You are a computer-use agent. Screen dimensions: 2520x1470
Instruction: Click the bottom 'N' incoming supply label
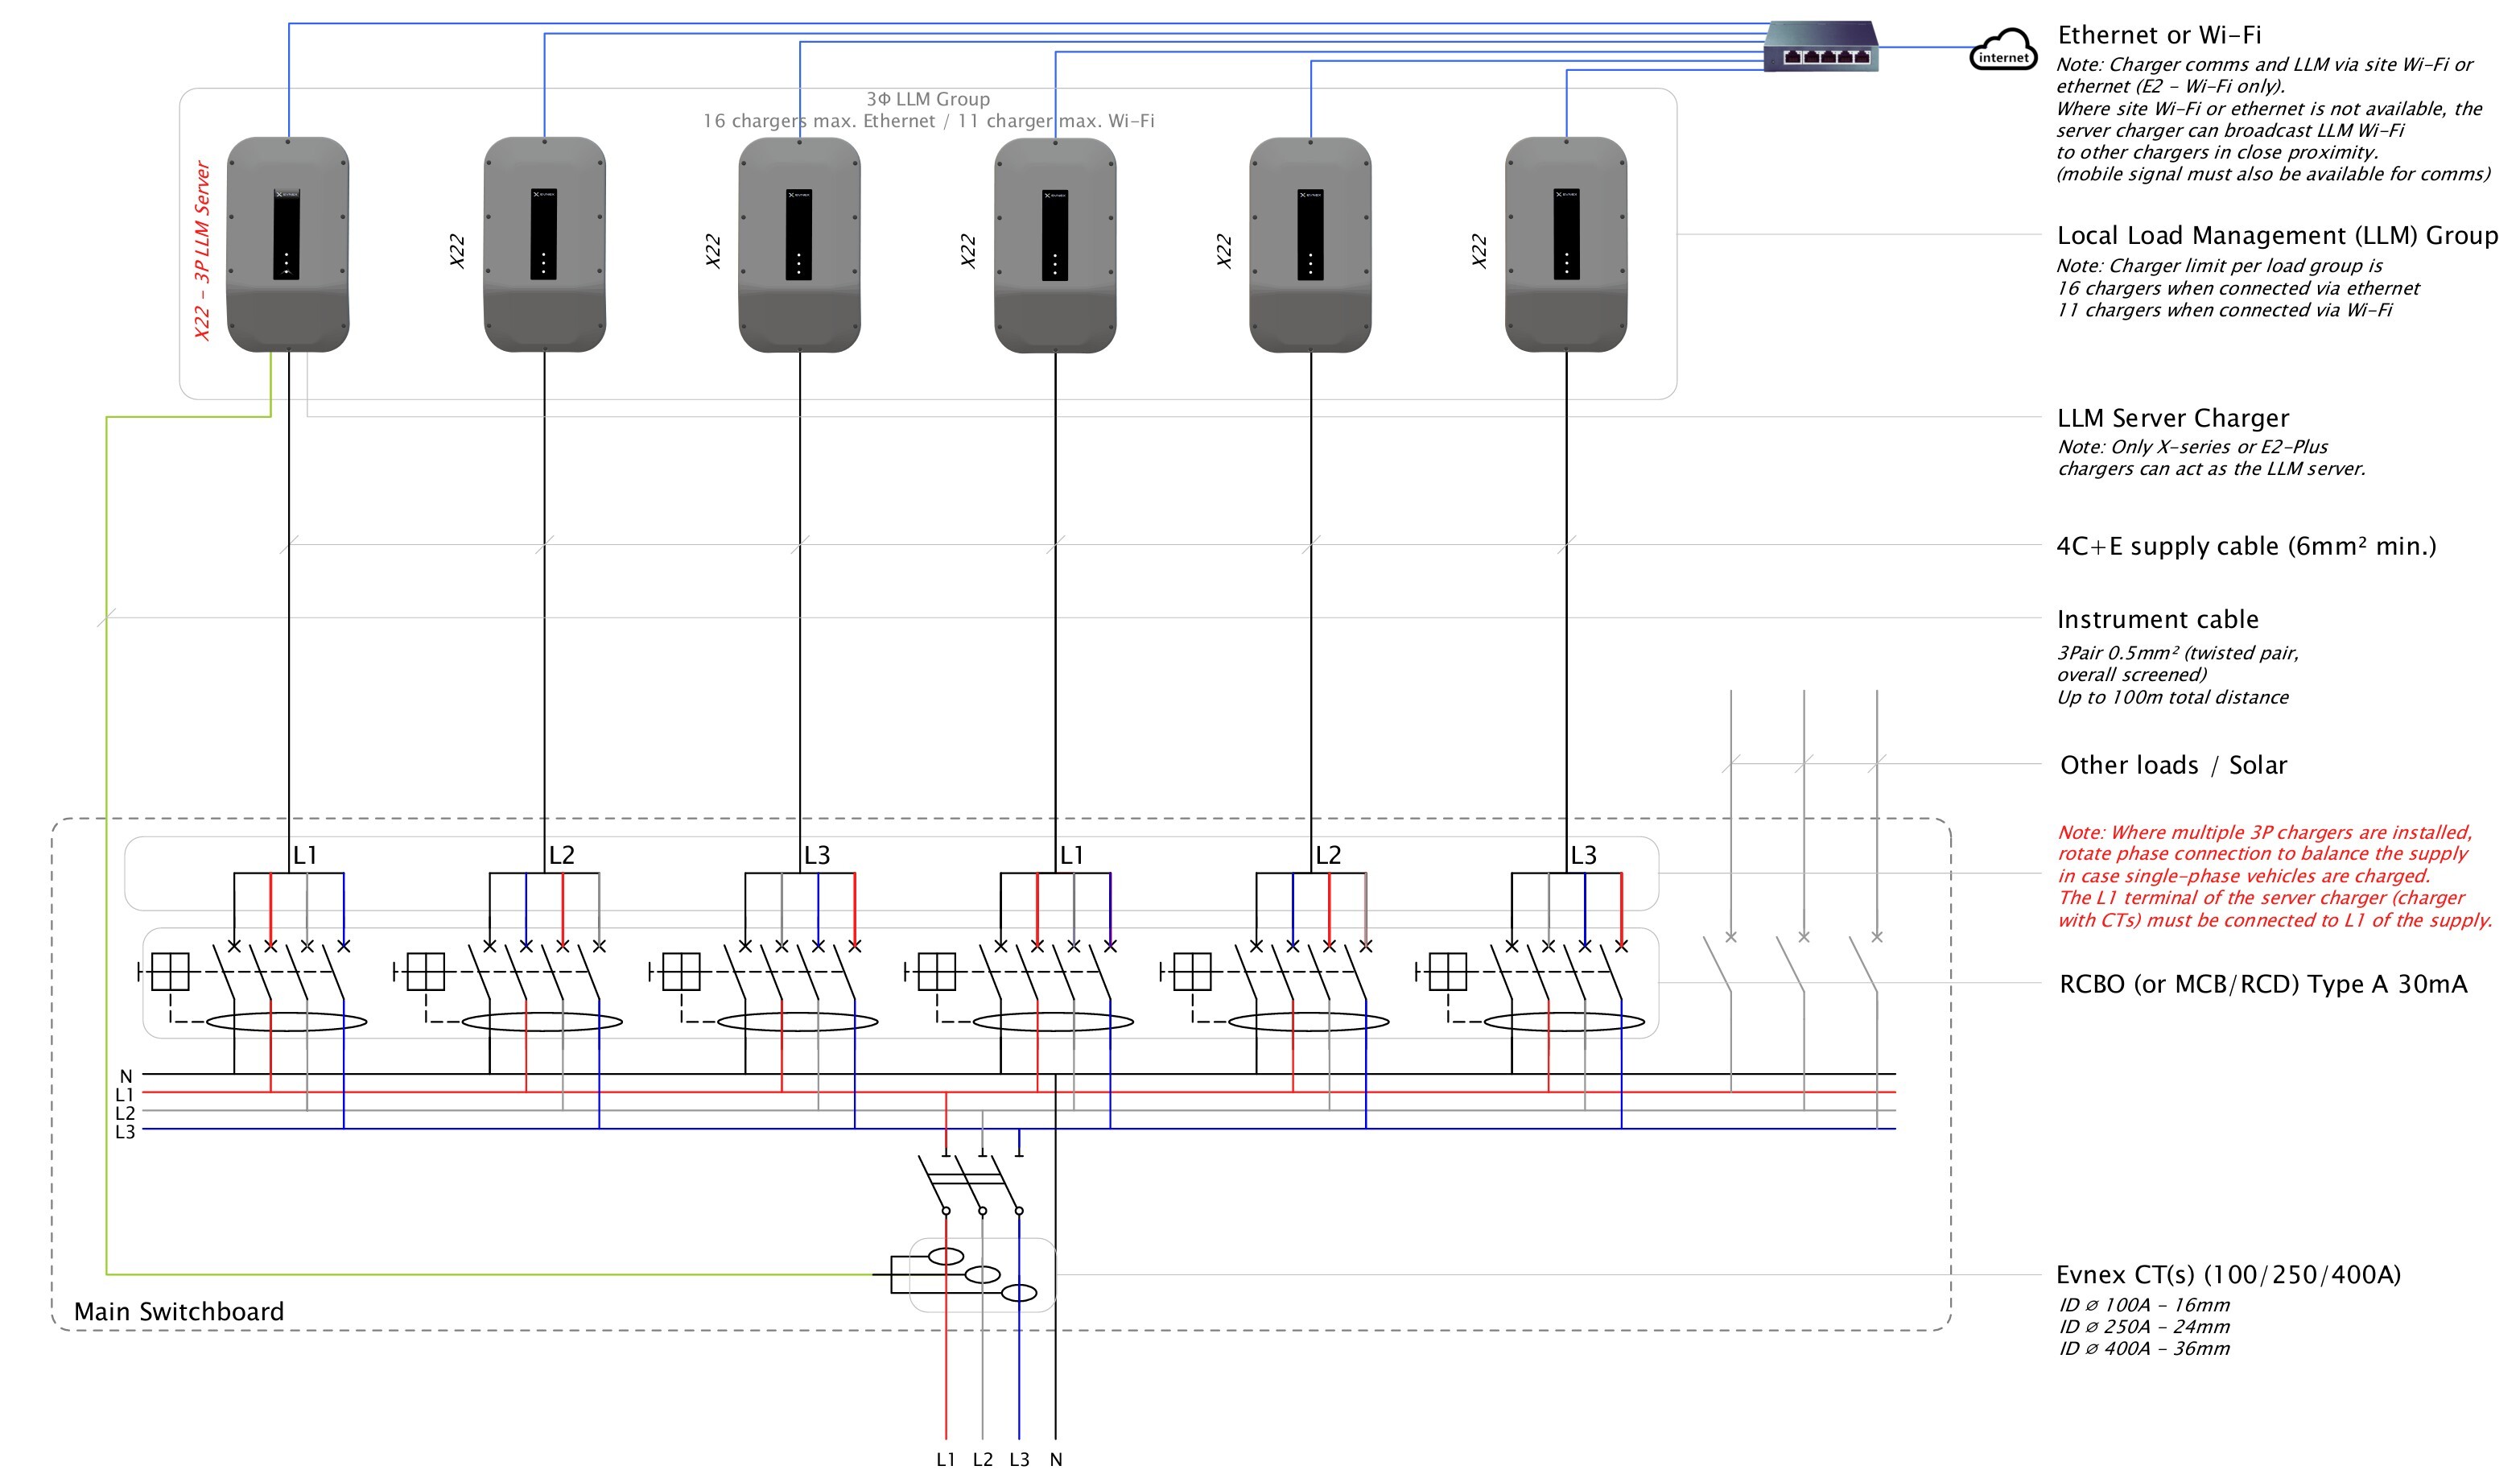click(x=1056, y=1459)
